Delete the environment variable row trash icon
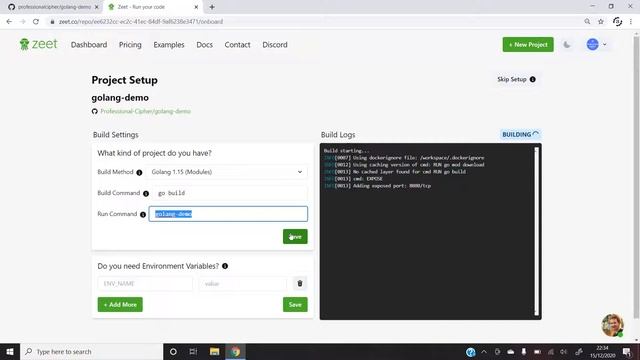 tap(300, 283)
